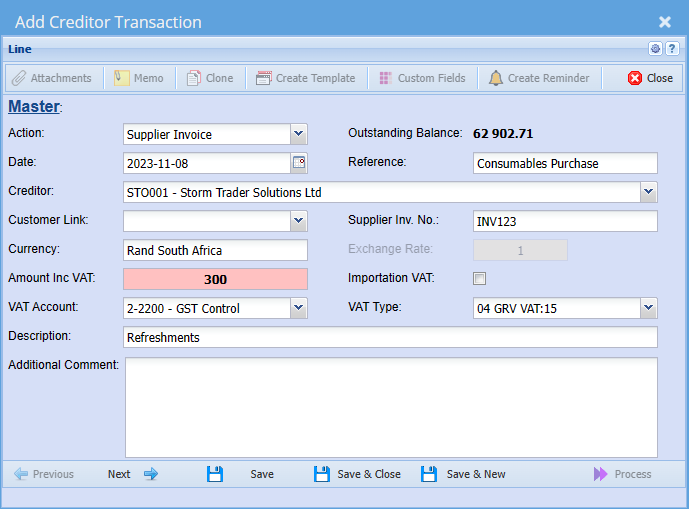Click the Master section heading link
Screen dimensions: 689x509
click(x=34, y=107)
